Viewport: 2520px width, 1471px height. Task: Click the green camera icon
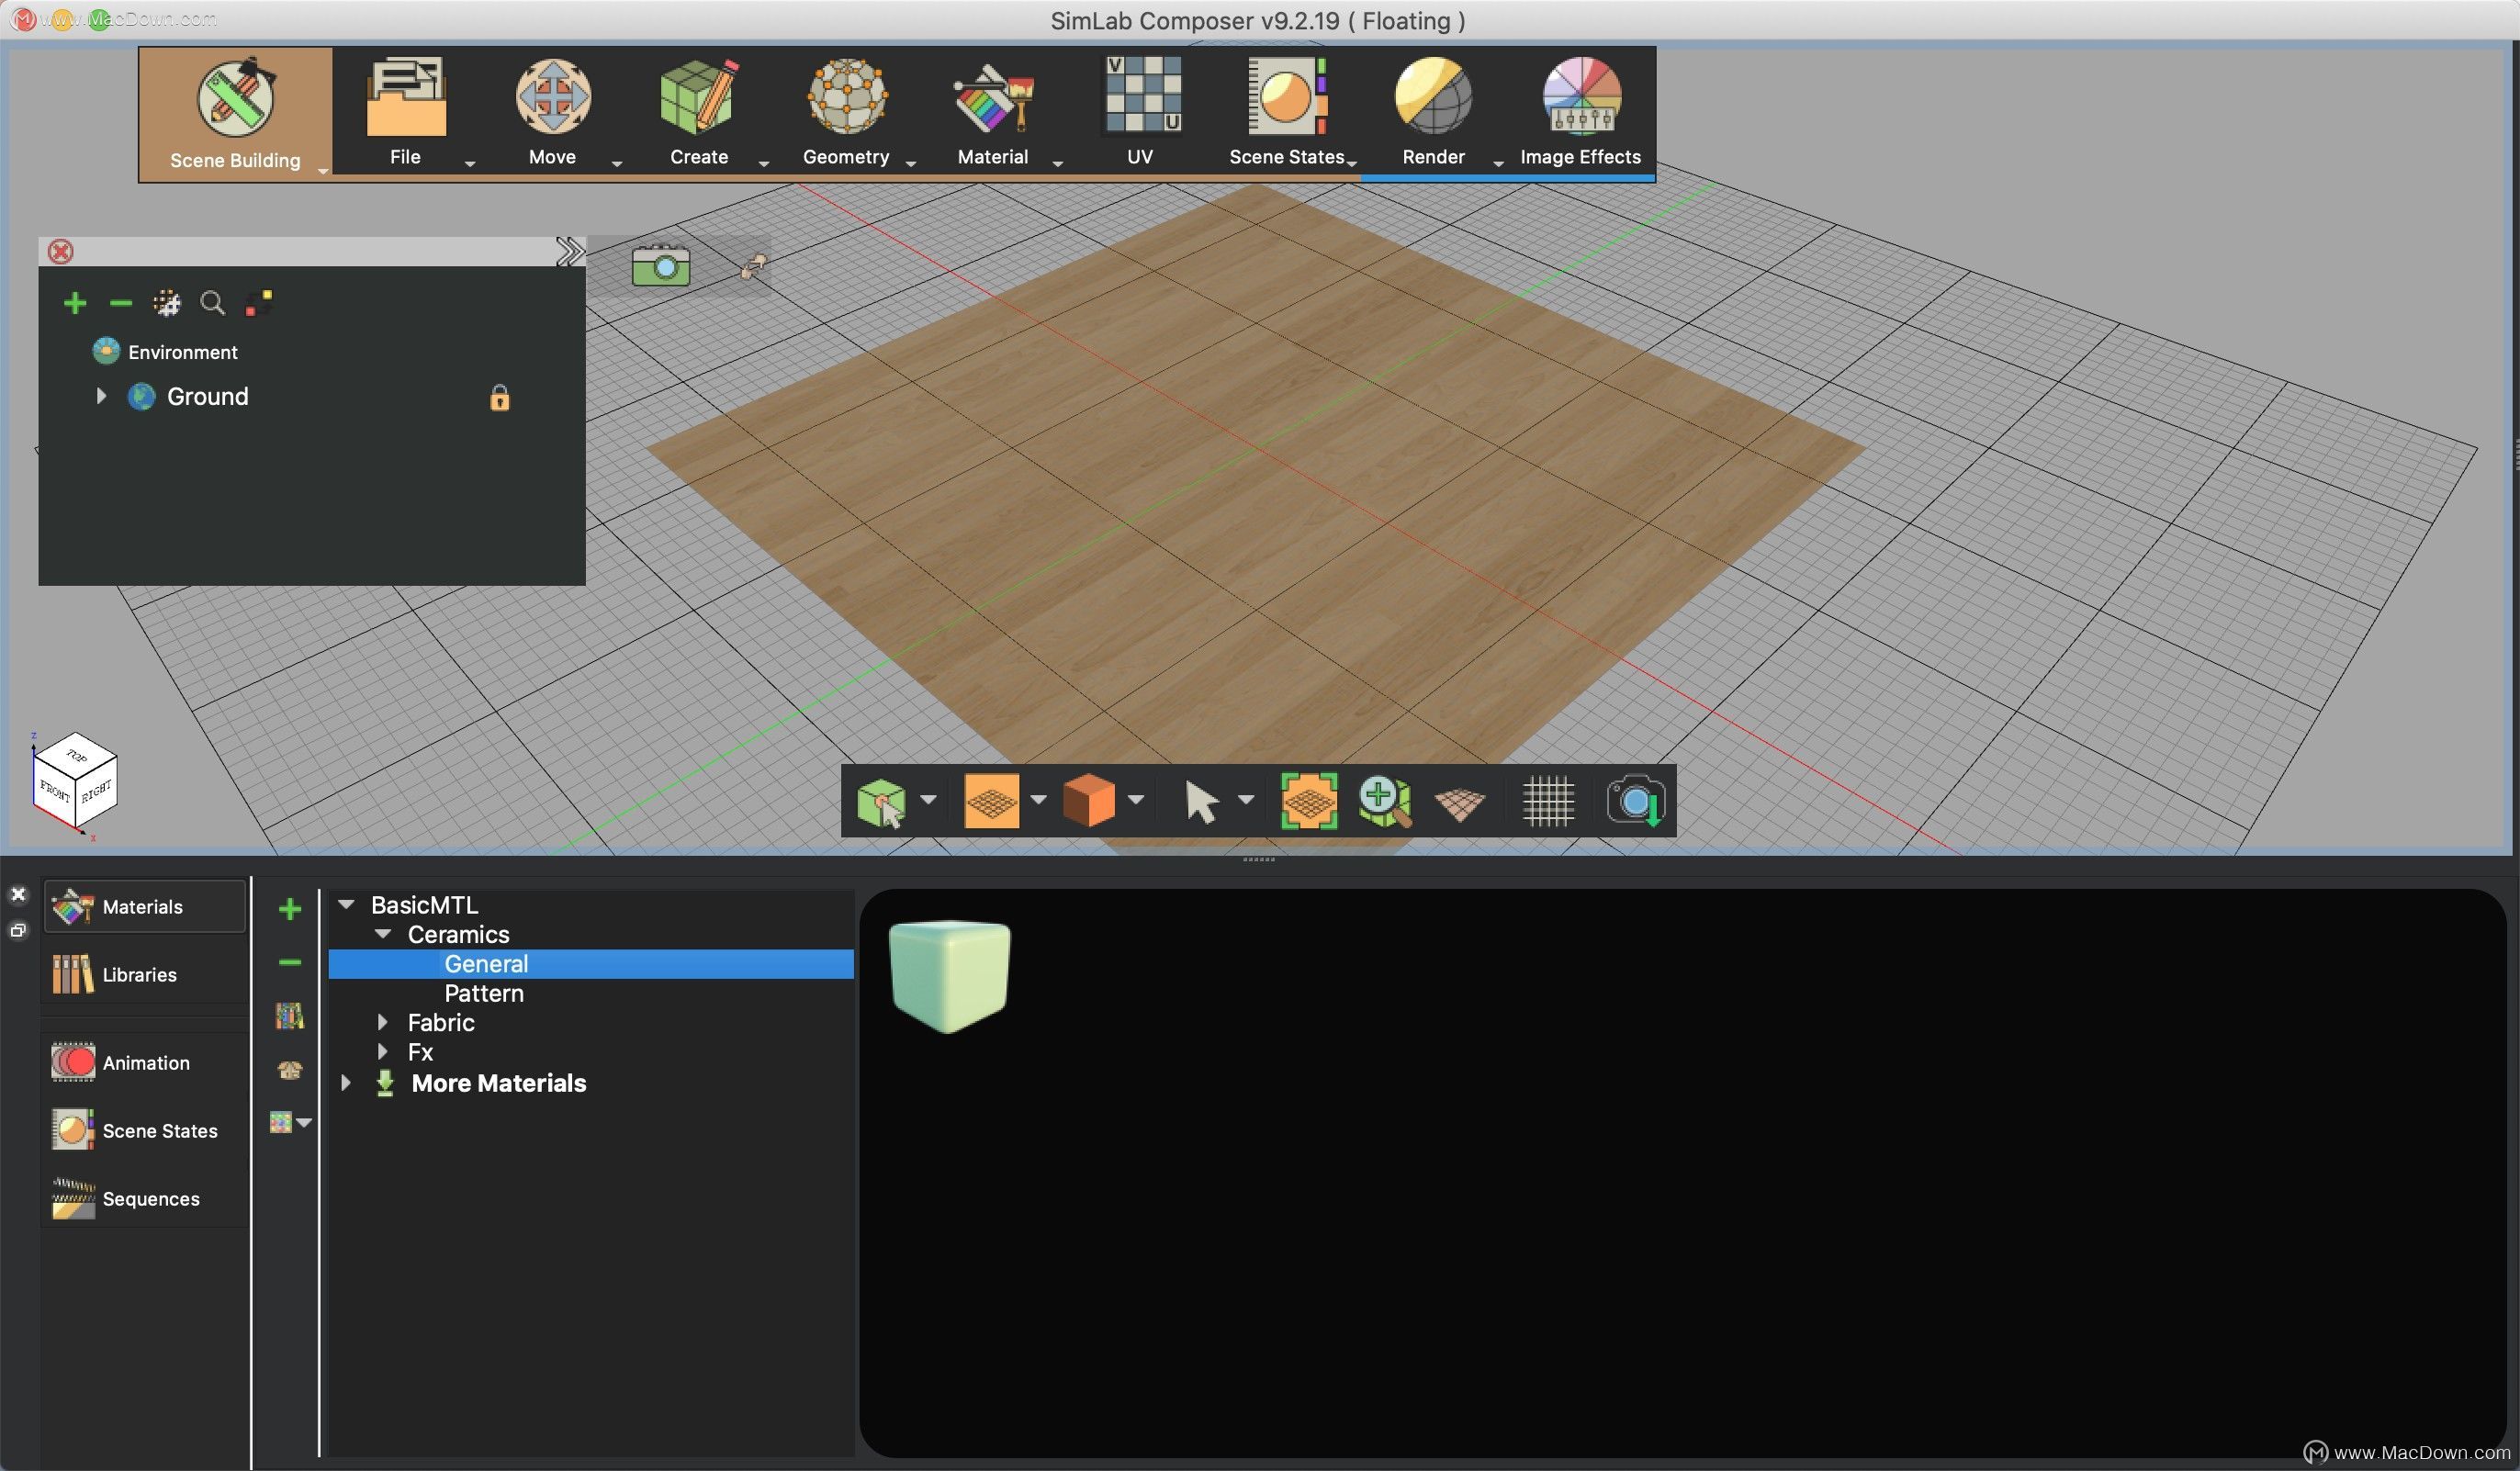661,266
